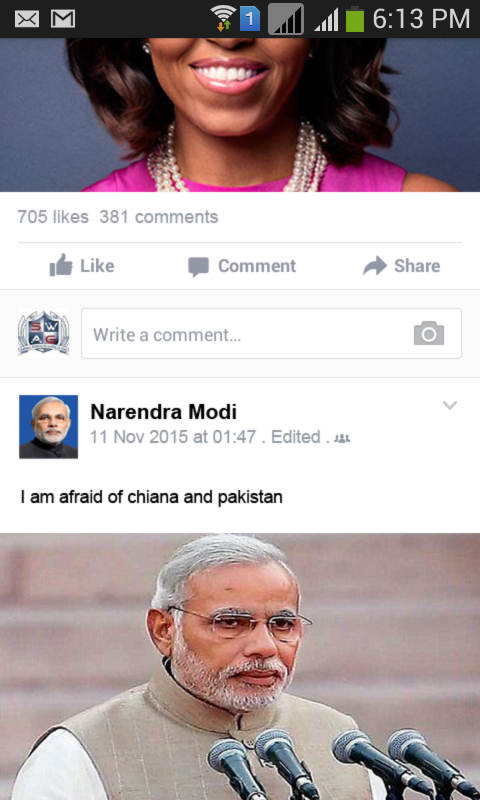
Task: Open the 381 comments thread
Action: pyautogui.click(x=159, y=217)
